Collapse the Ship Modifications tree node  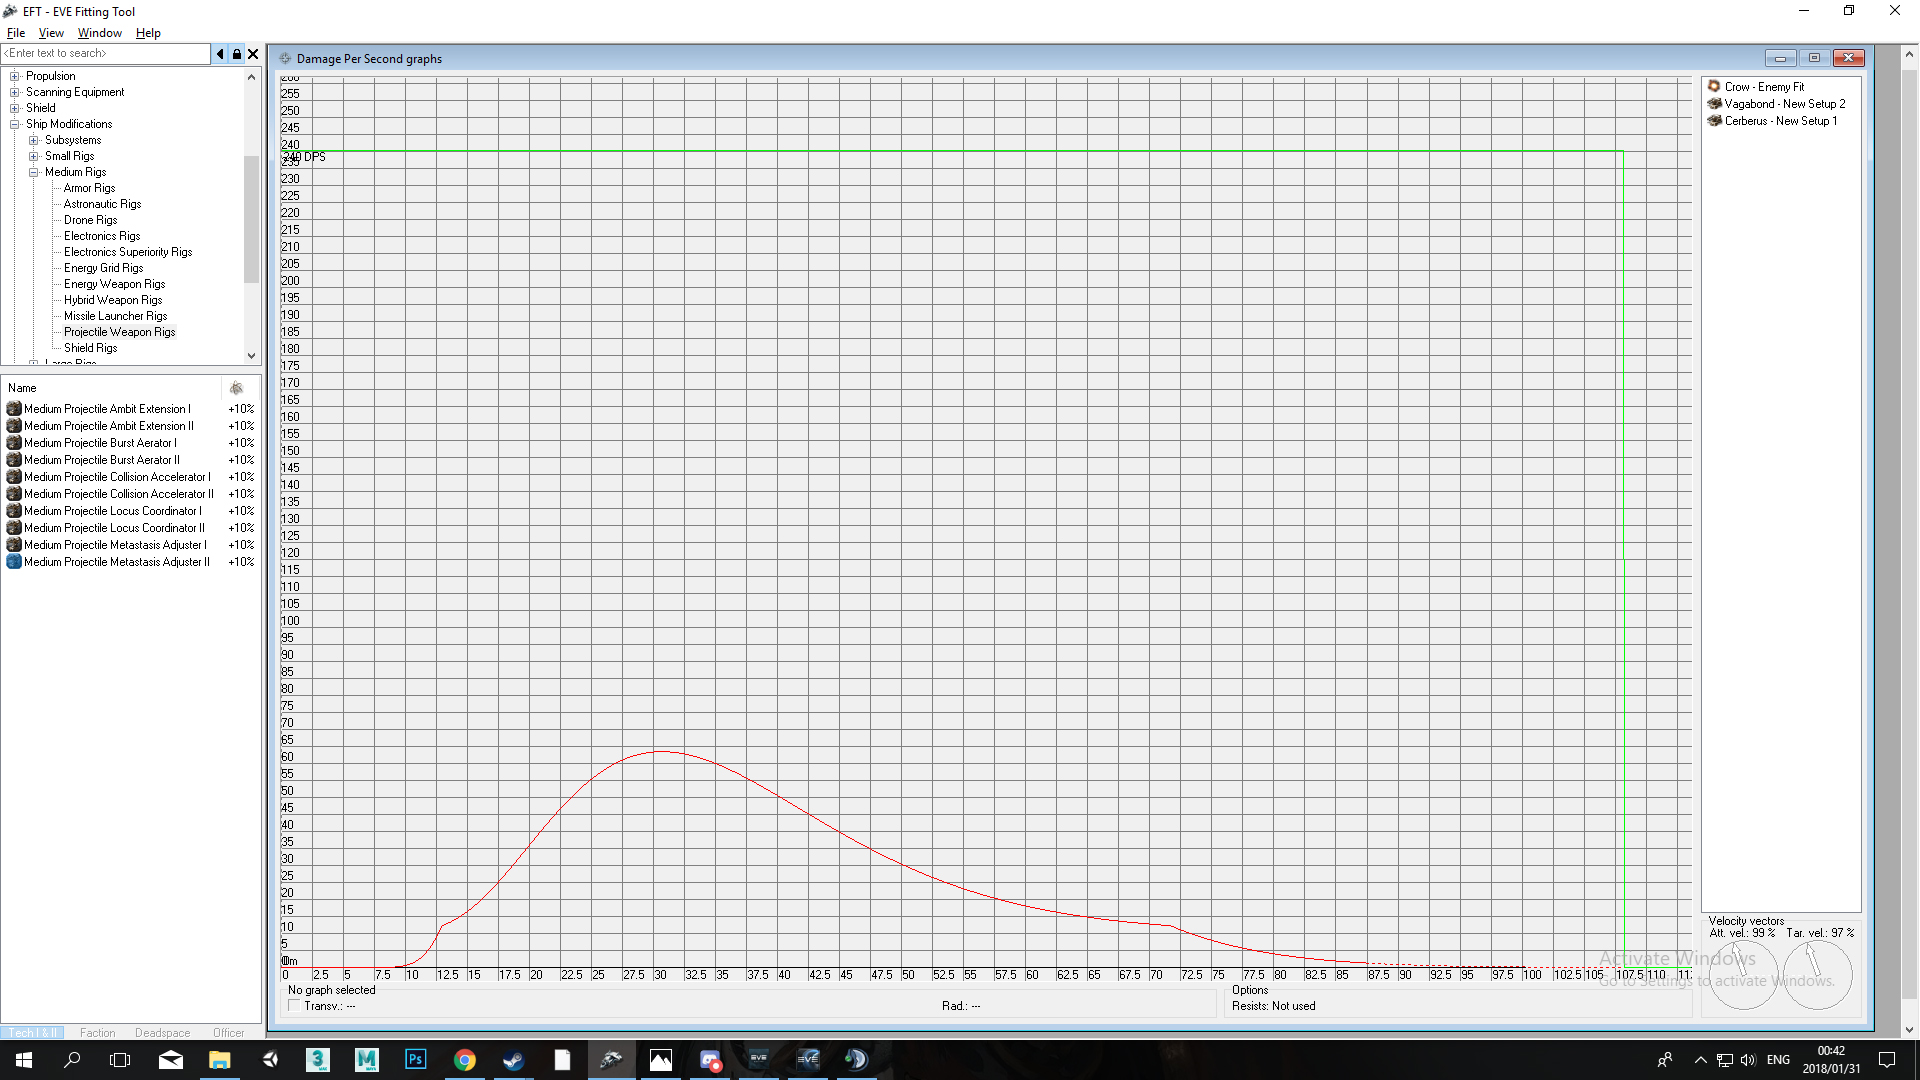(15, 124)
